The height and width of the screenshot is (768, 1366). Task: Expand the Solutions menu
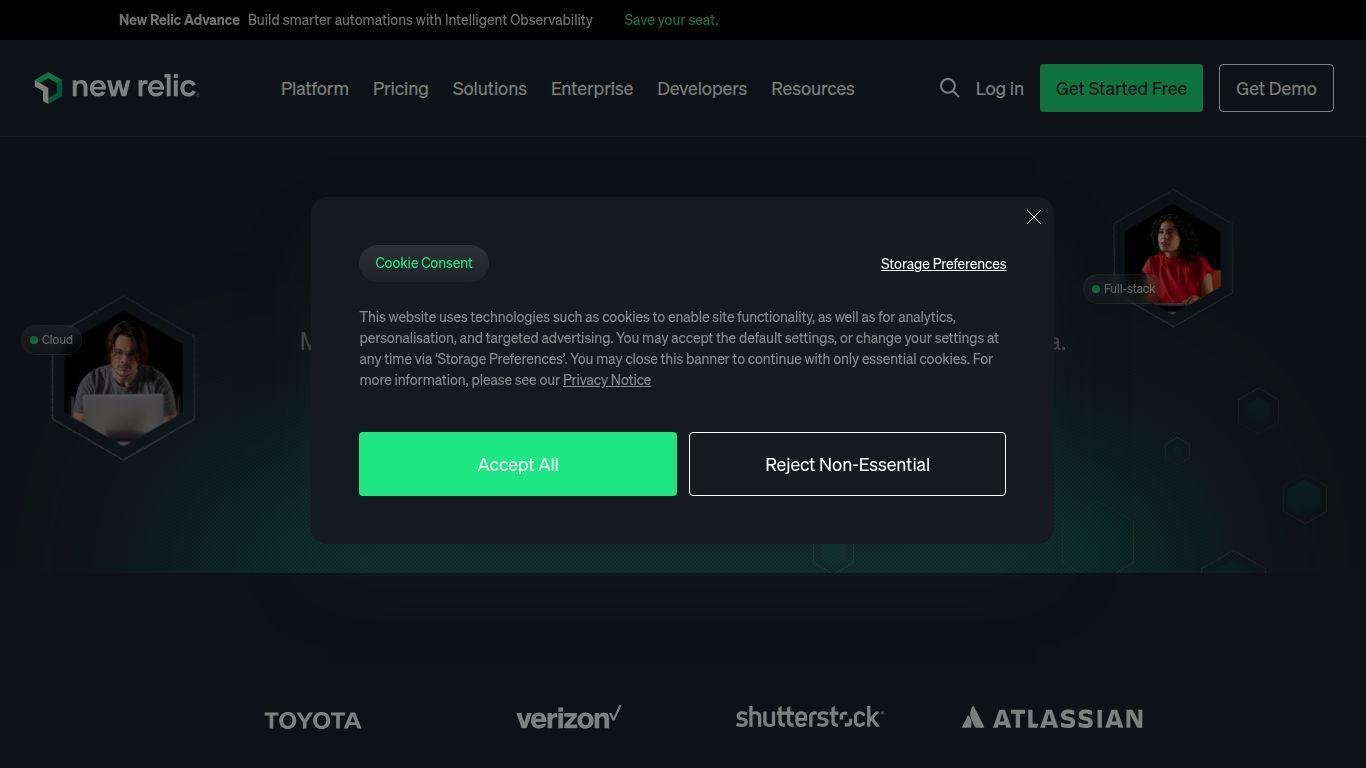490,88
